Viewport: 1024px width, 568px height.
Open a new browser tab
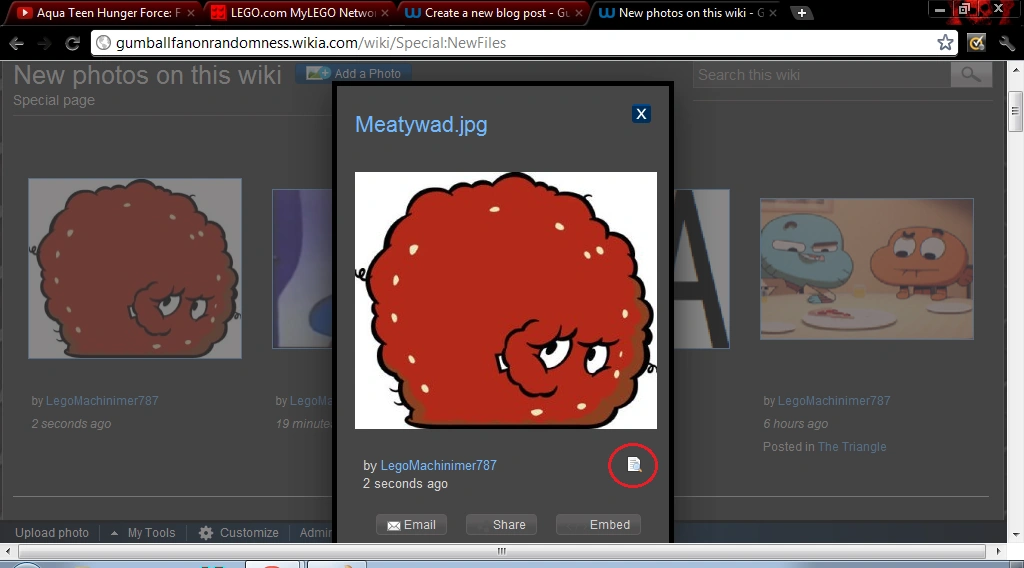(801, 12)
